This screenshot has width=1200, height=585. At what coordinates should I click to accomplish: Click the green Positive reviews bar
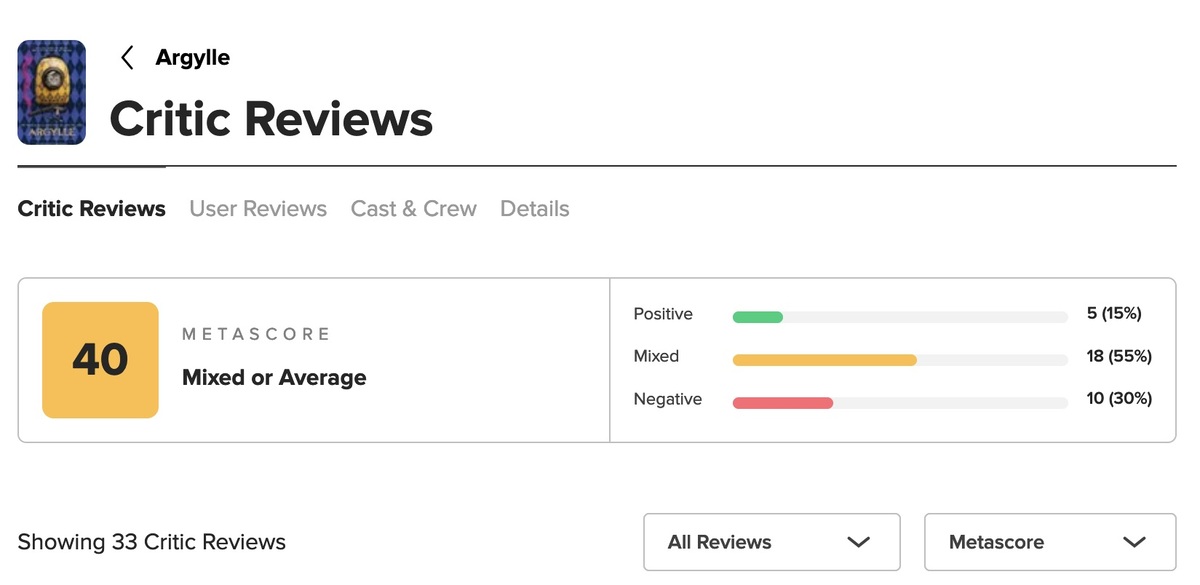[758, 317]
